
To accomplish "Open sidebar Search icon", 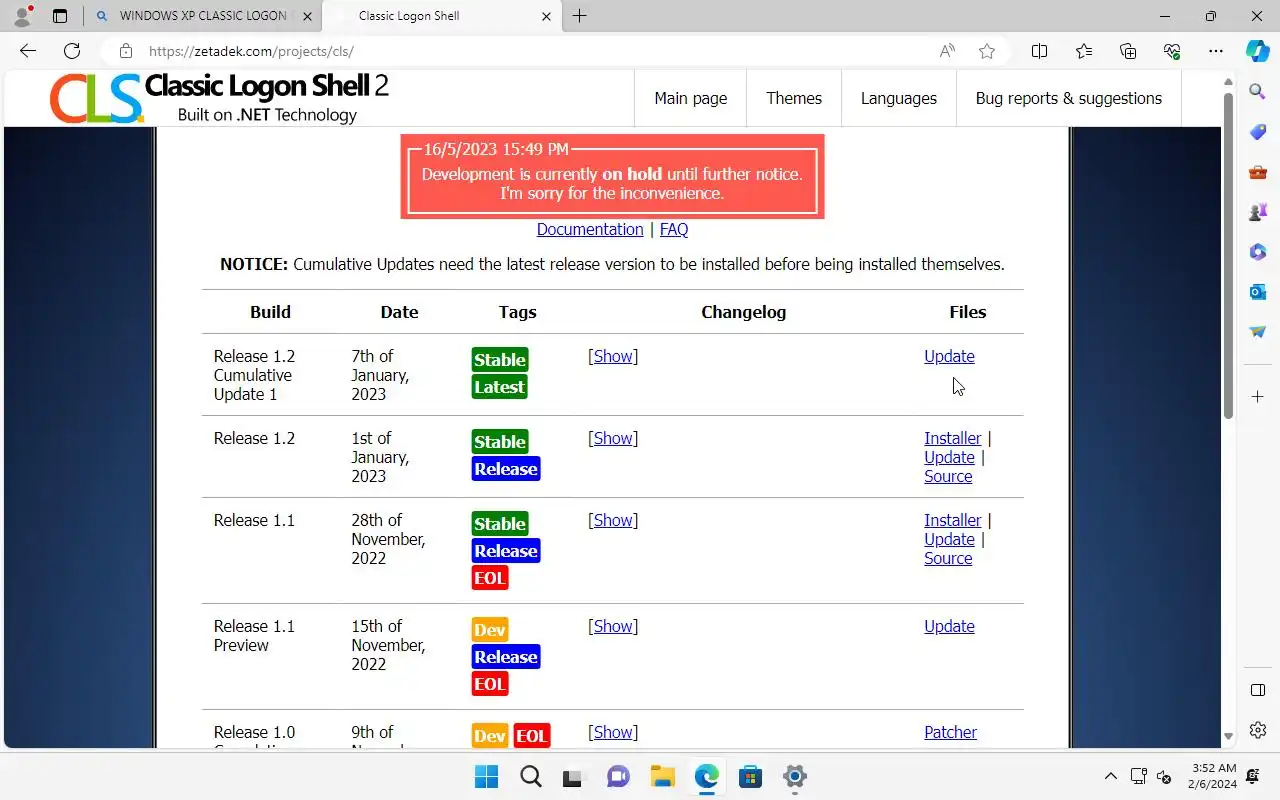I will [x=1258, y=92].
